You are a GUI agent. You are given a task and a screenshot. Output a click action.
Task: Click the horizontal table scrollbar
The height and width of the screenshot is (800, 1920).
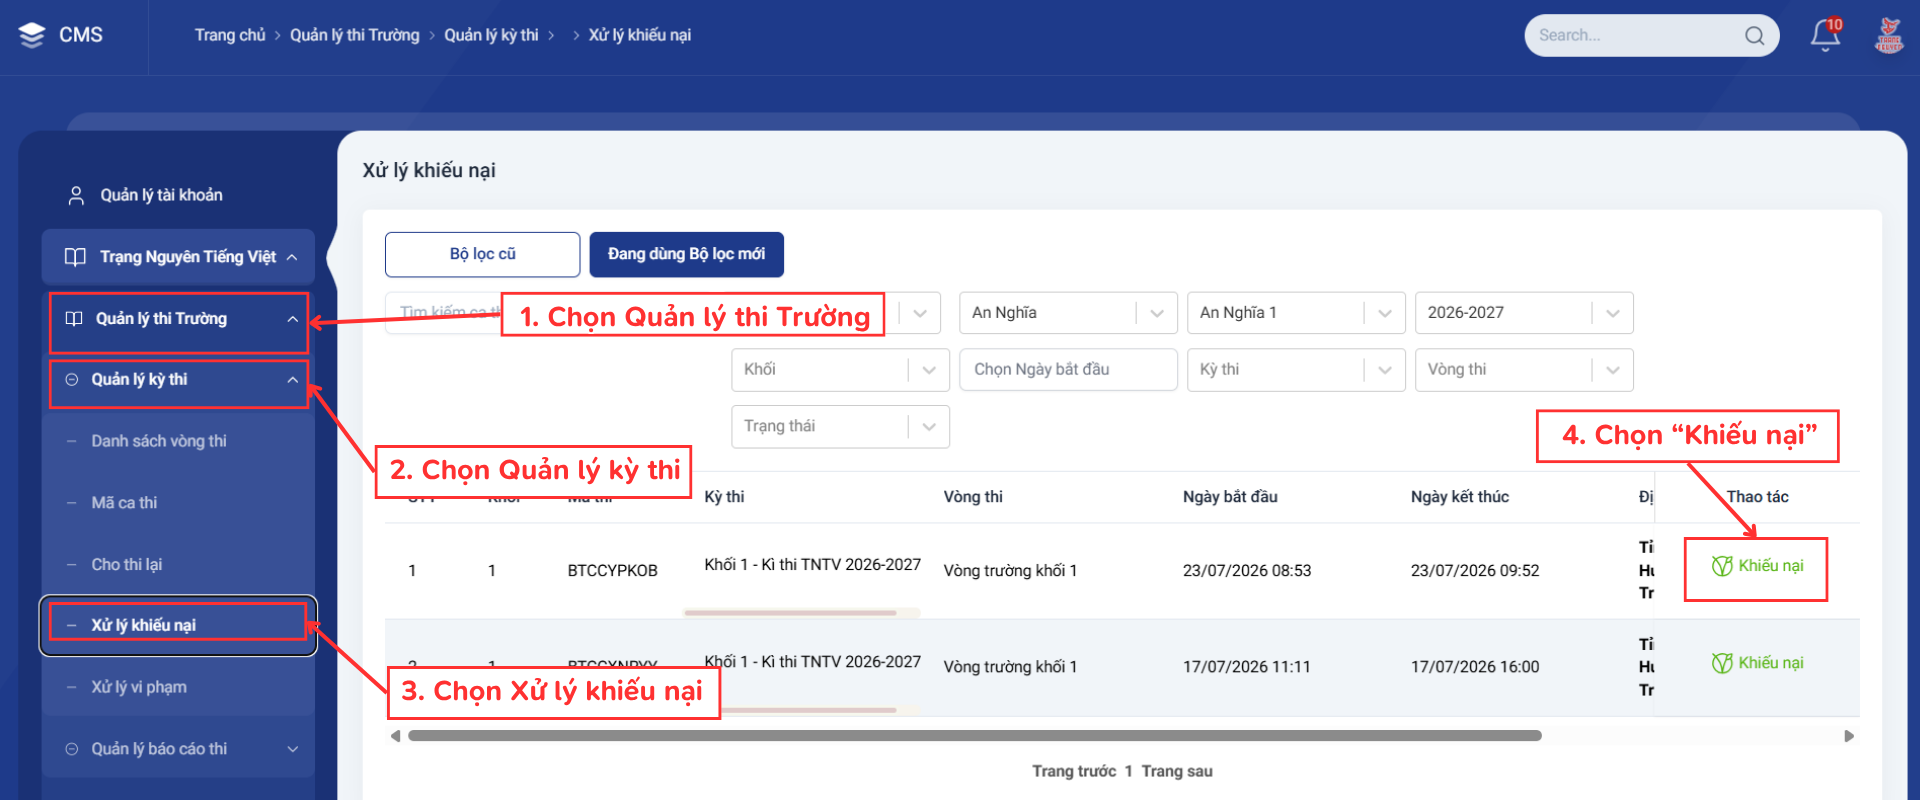tap(975, 736)
